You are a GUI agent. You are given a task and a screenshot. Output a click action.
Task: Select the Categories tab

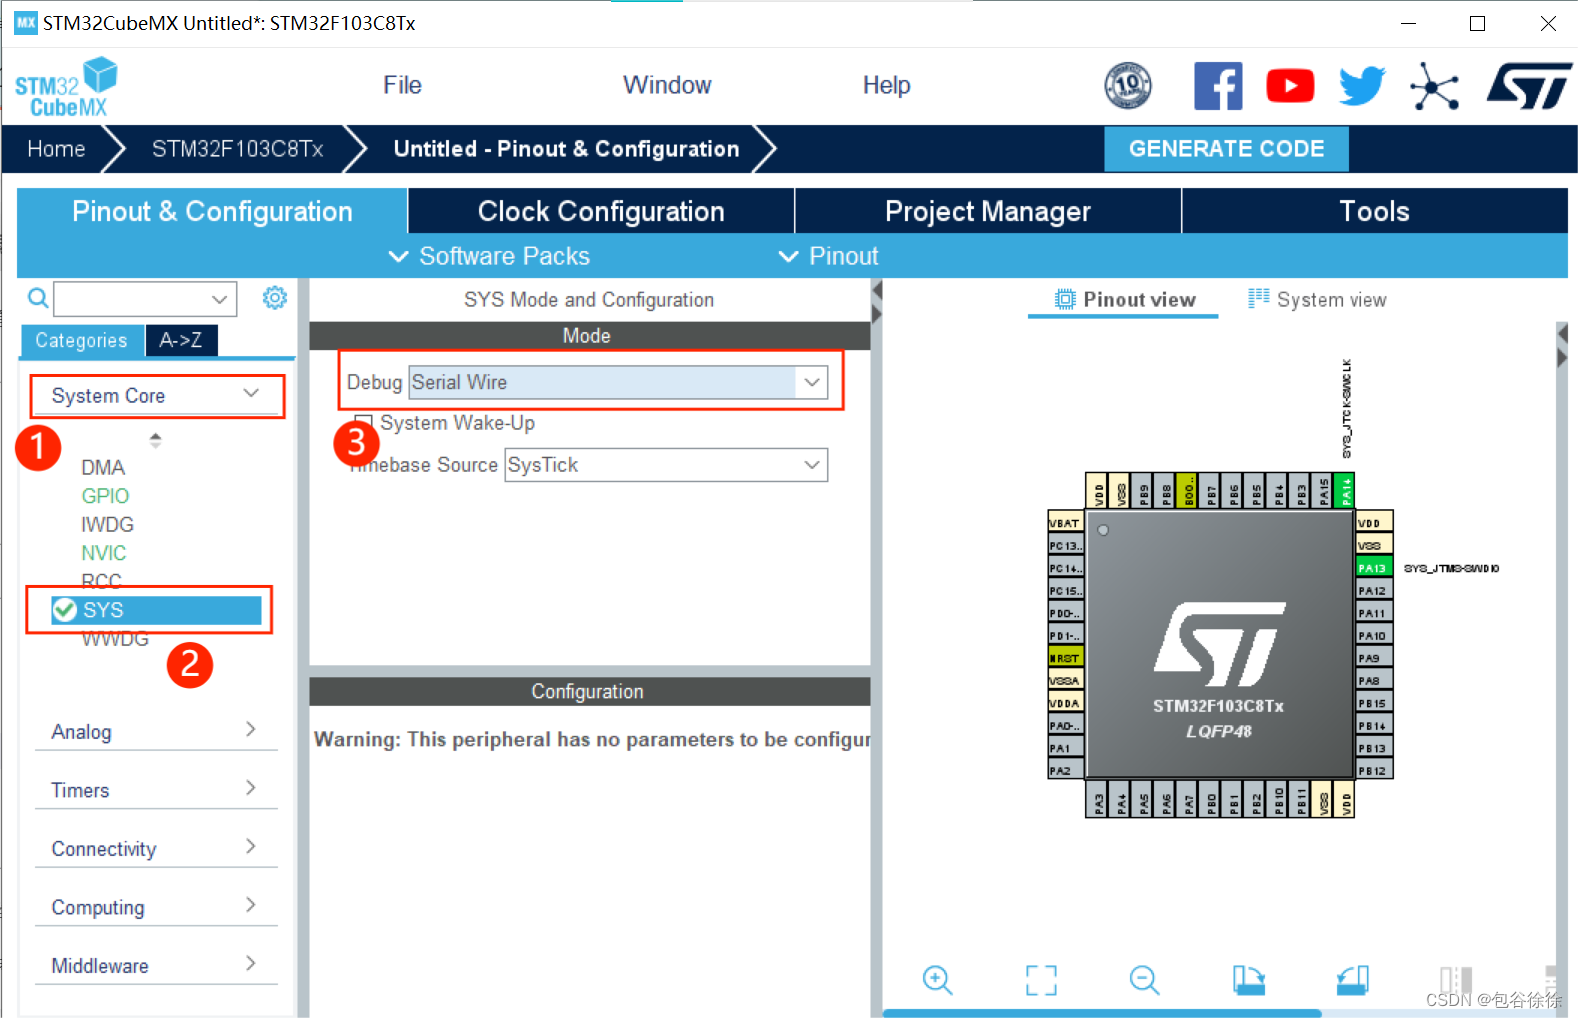[x=82, y=340]
